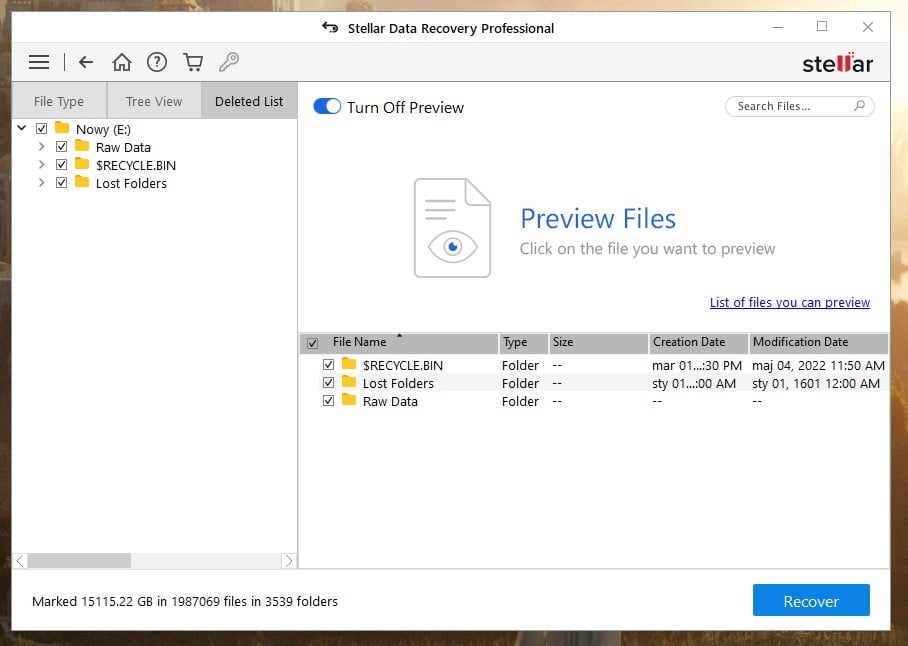Close the Stellar Data Recovery window

(867, 27)
